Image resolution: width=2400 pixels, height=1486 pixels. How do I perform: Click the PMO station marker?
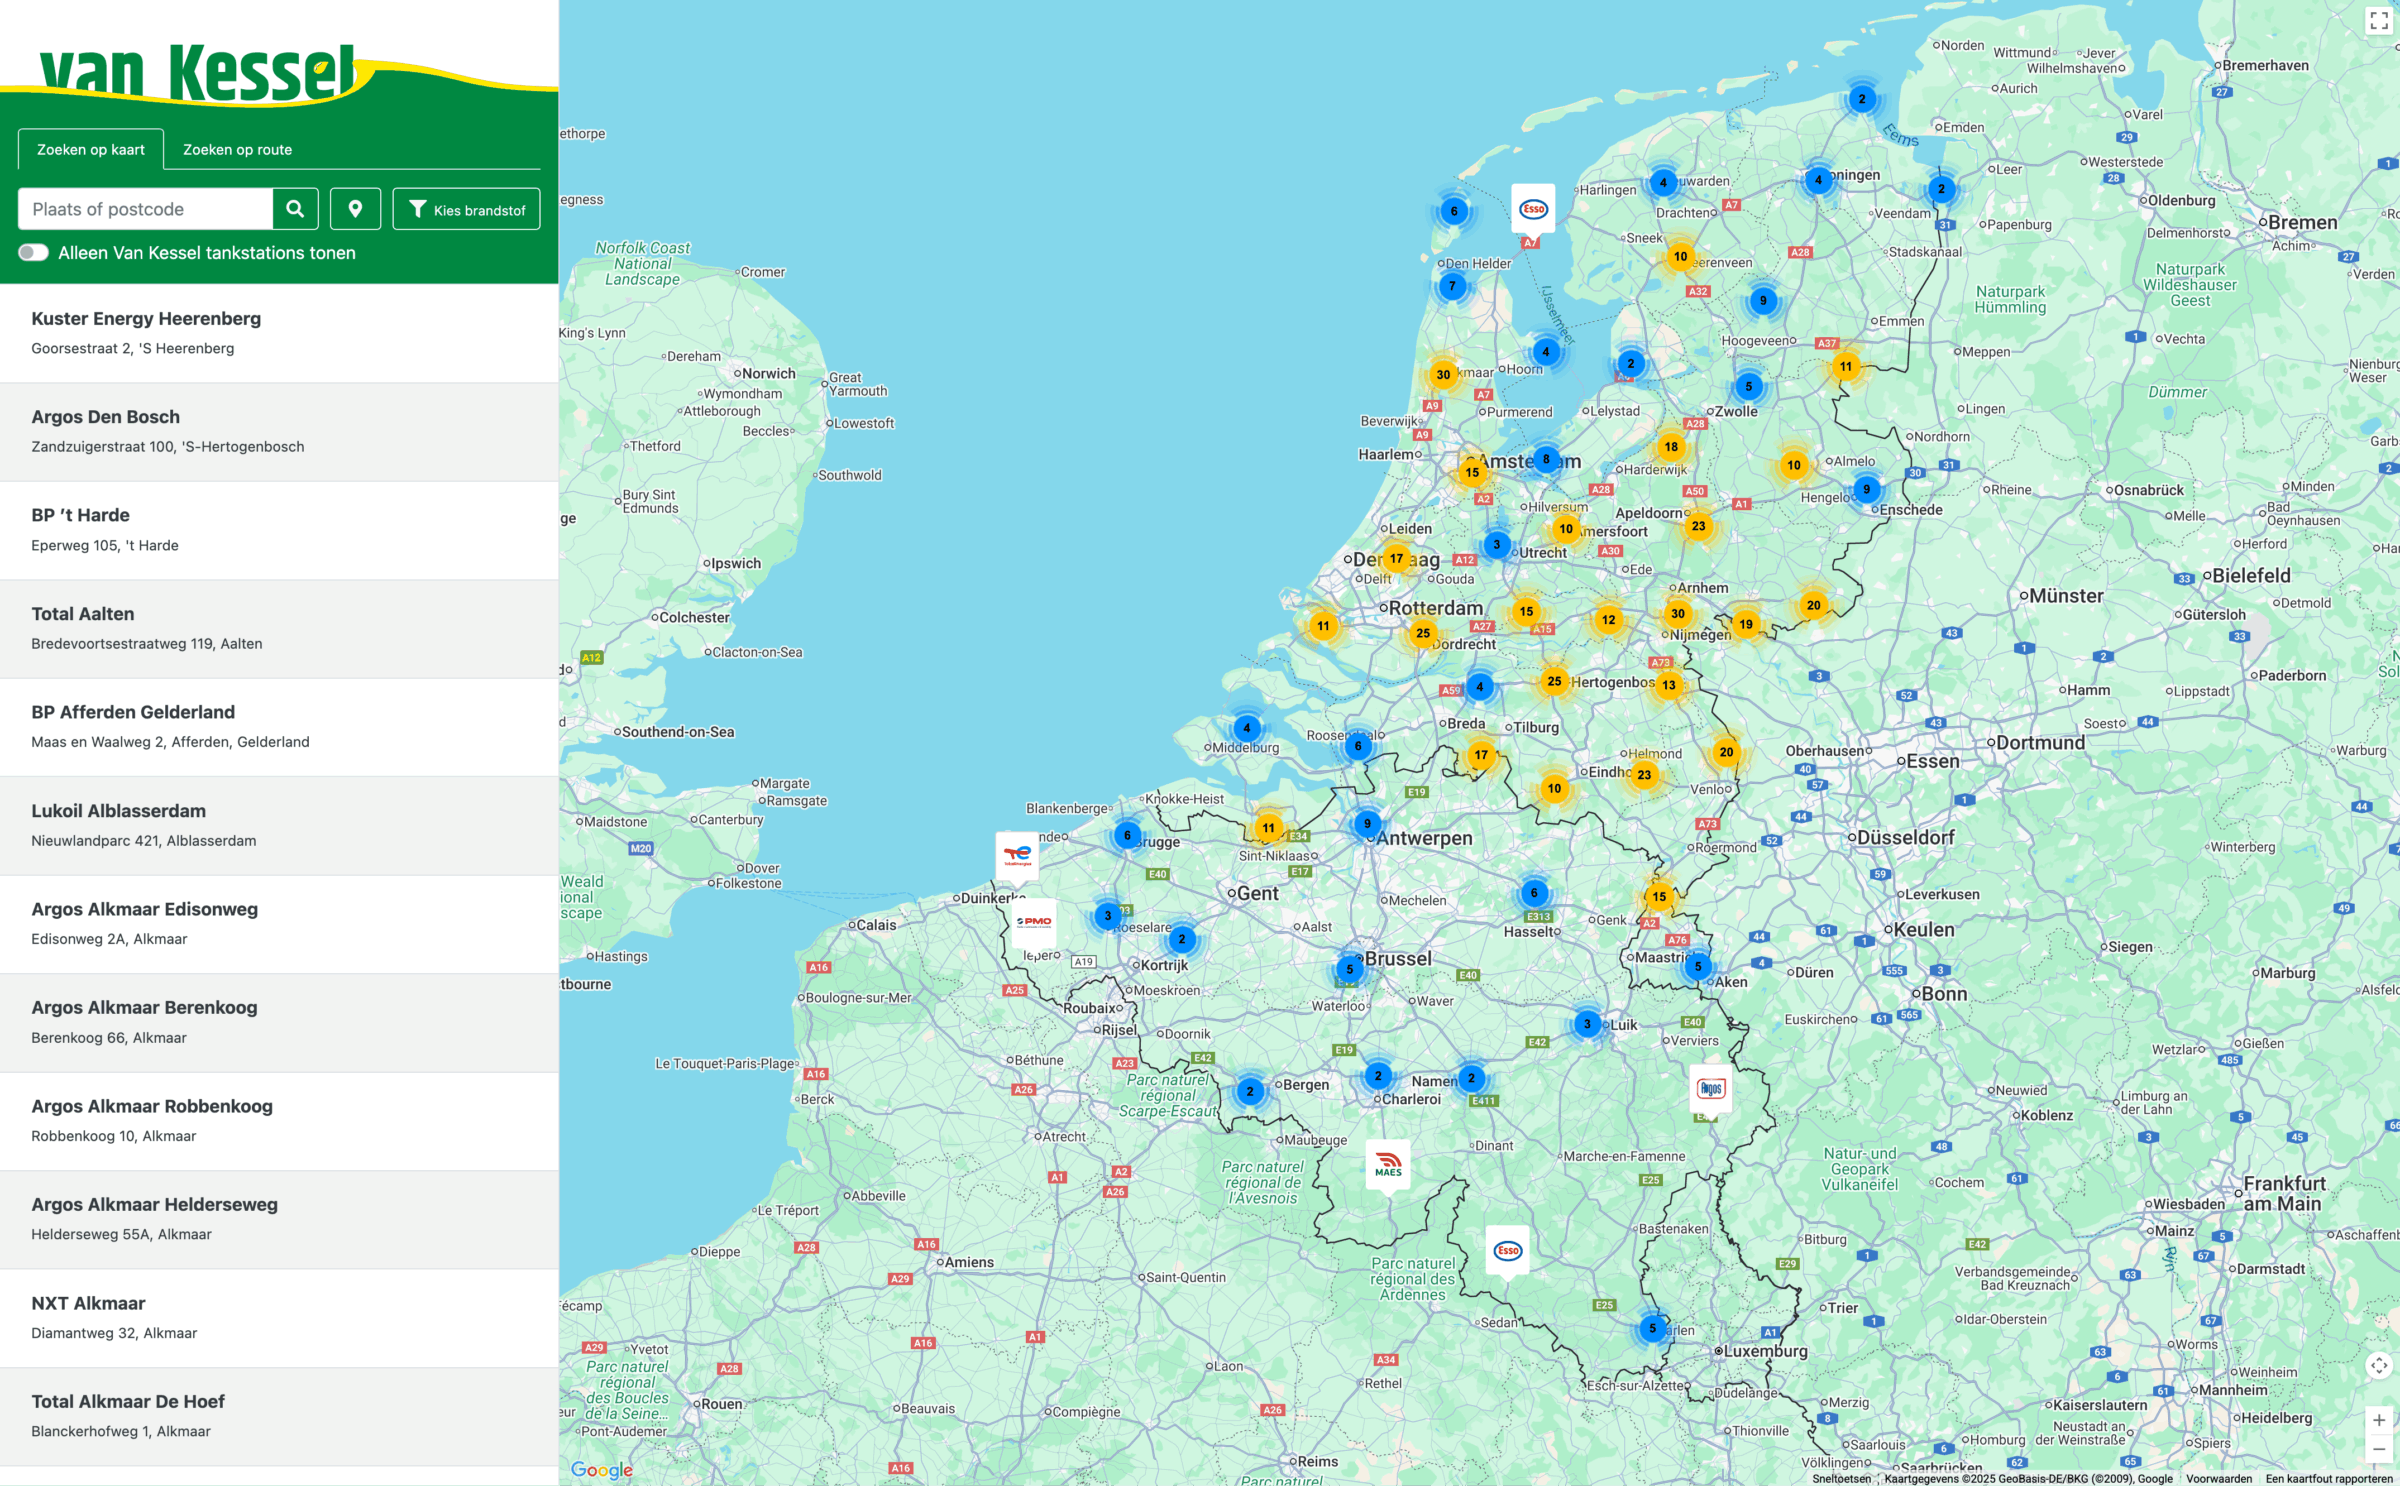click(1034, 922)
